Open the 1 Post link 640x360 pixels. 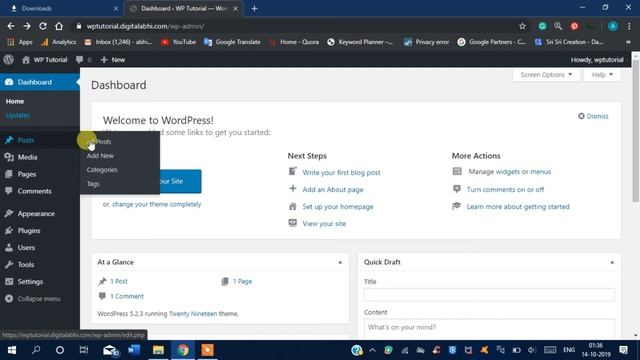(119, 281)
